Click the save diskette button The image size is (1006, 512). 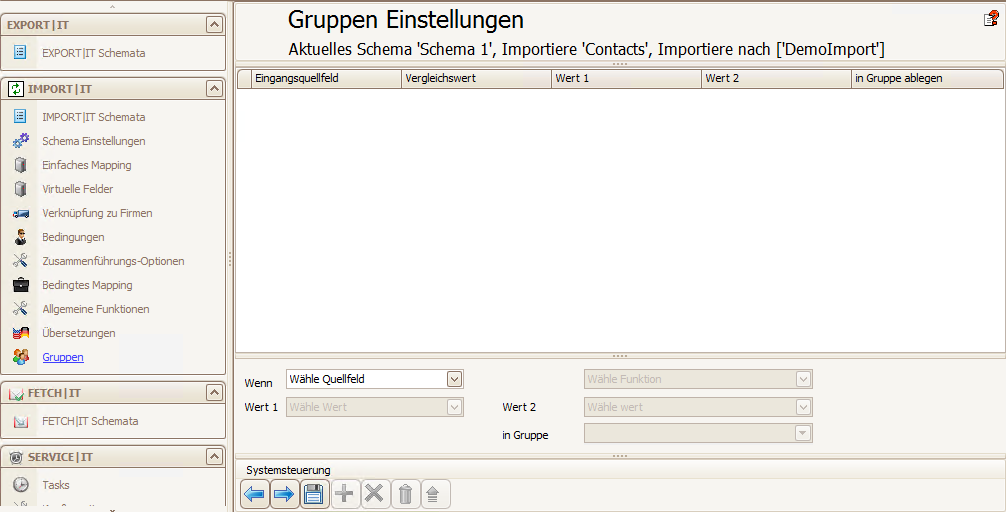coord(314,494)
